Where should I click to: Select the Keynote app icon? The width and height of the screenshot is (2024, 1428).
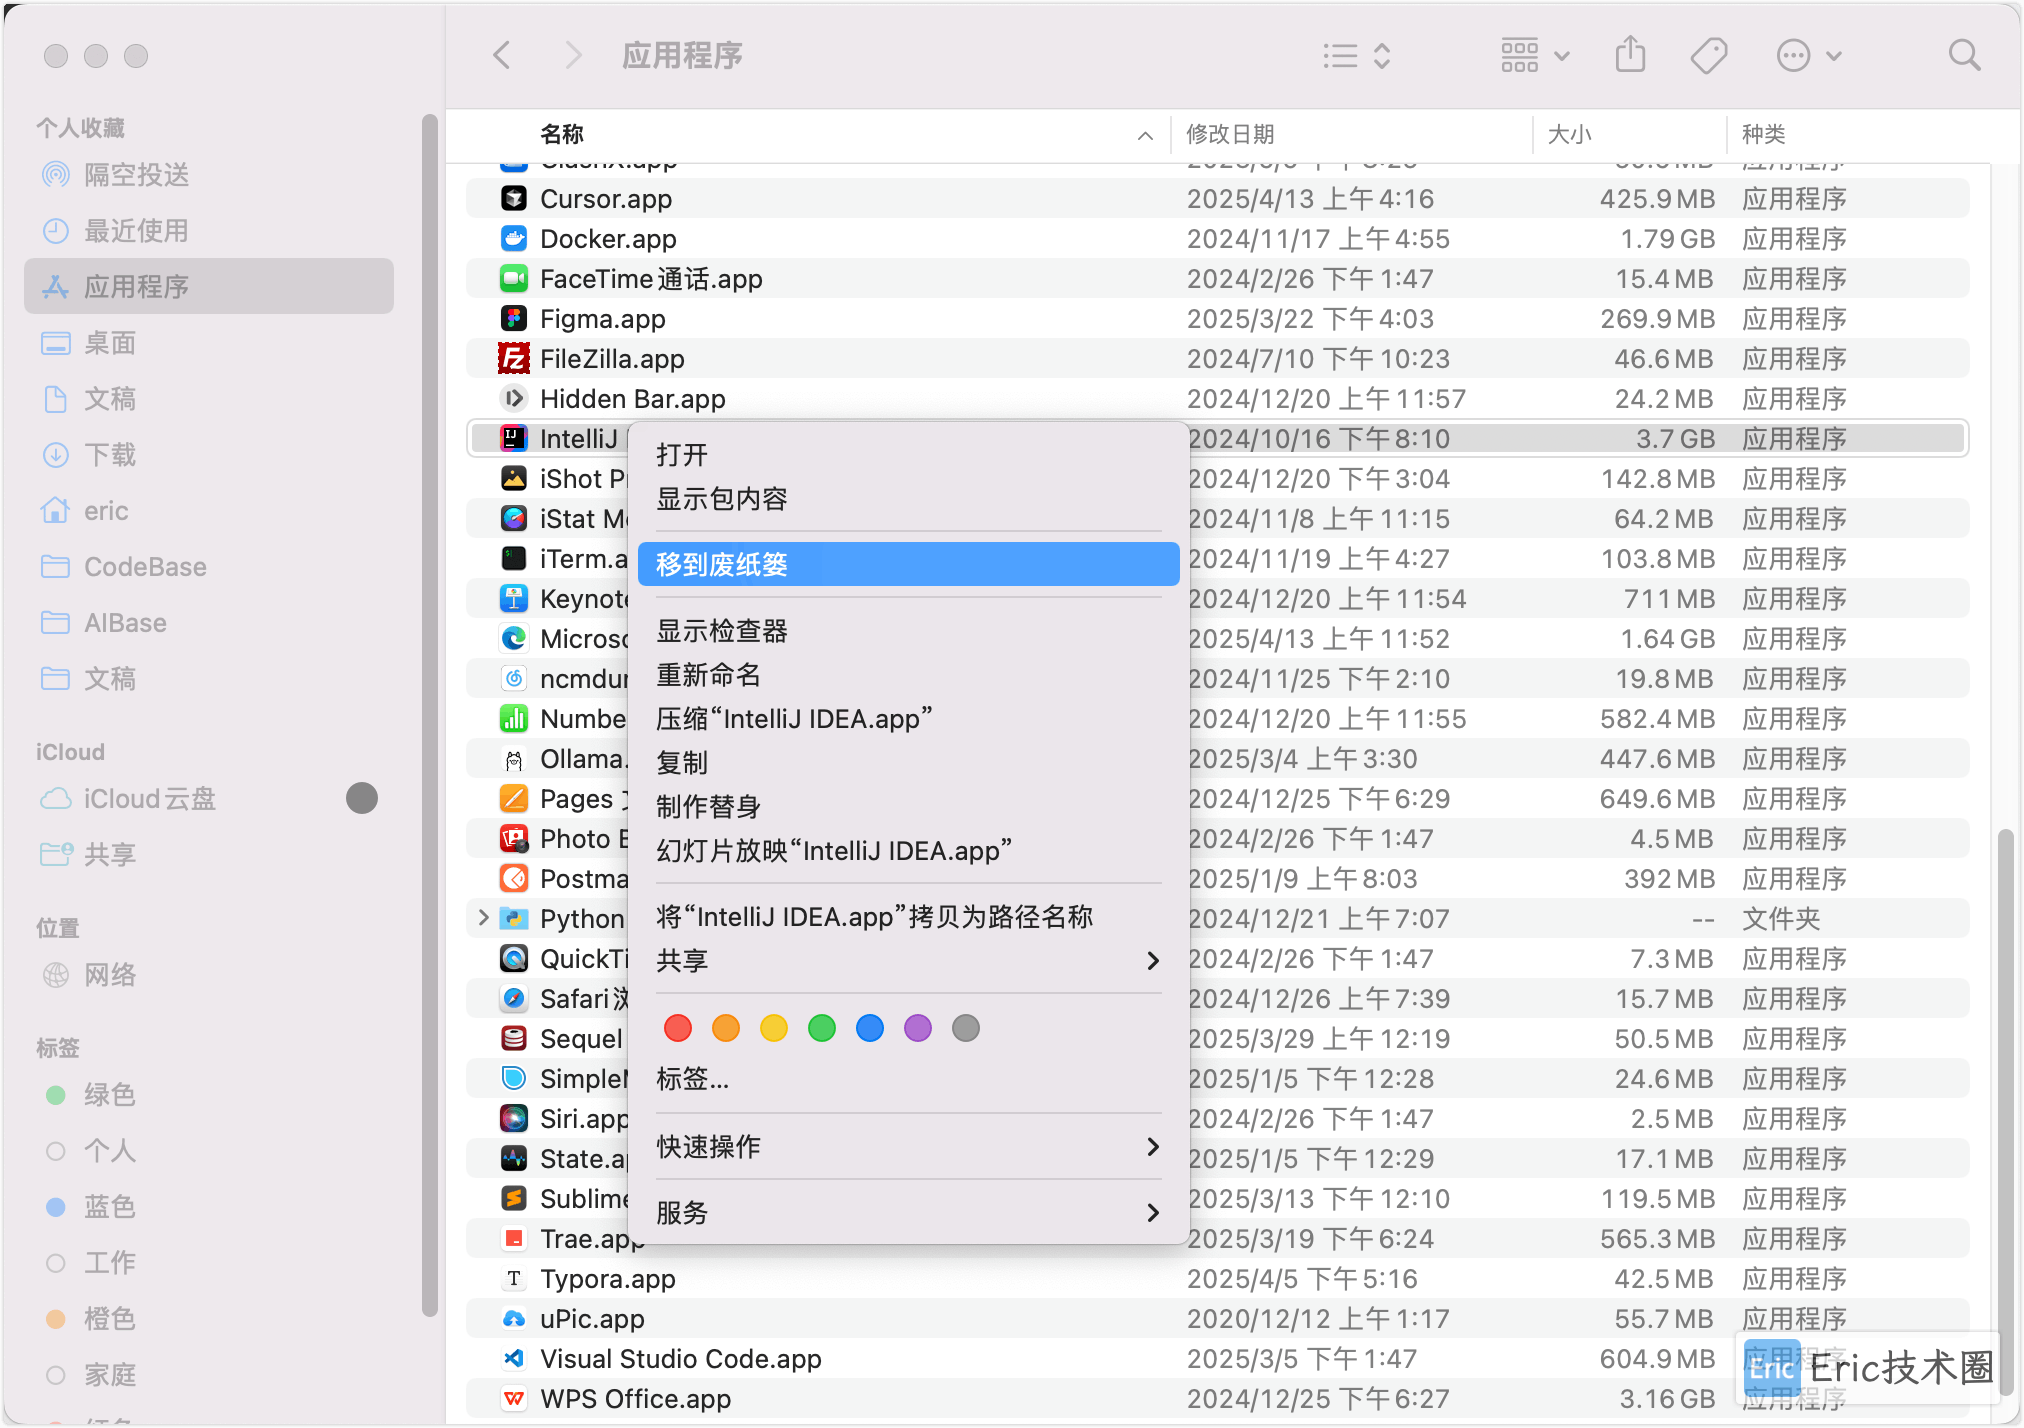514,599
